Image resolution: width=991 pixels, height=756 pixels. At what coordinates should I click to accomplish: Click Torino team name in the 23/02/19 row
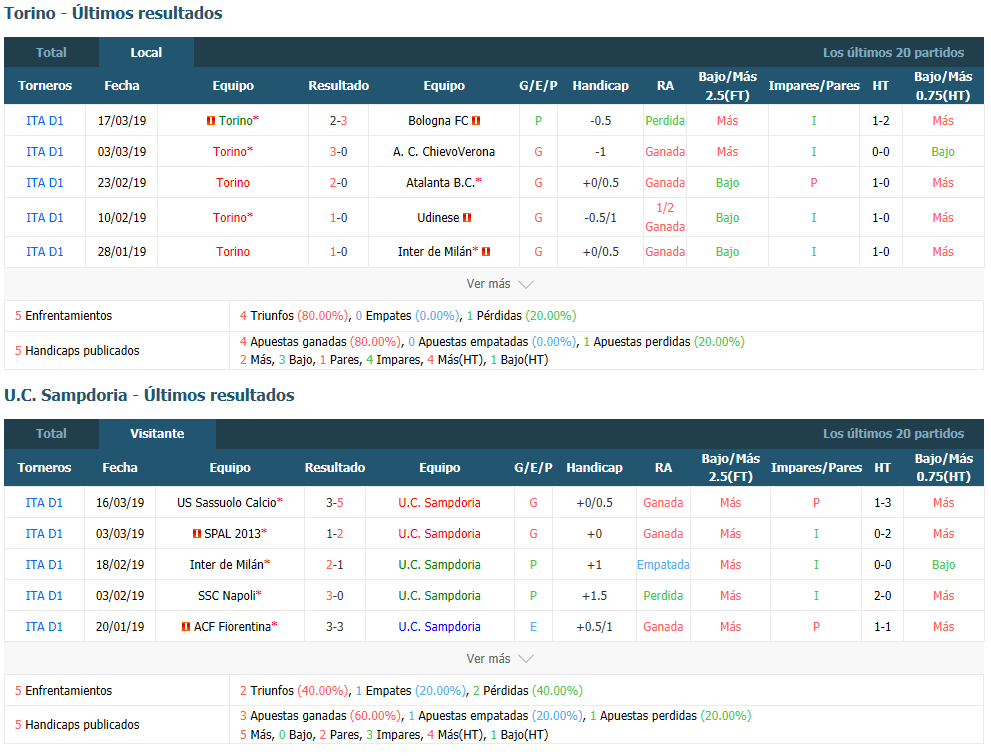(233, 183)
